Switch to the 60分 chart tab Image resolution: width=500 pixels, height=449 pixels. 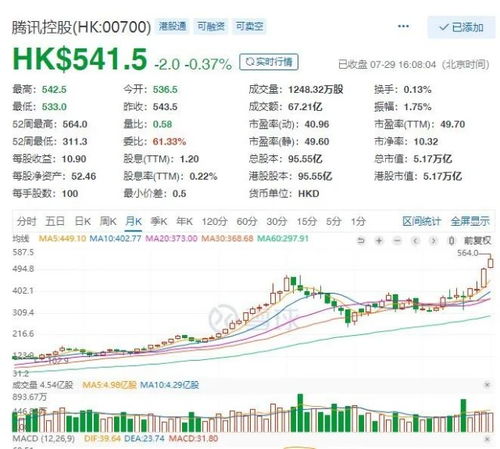247,221
